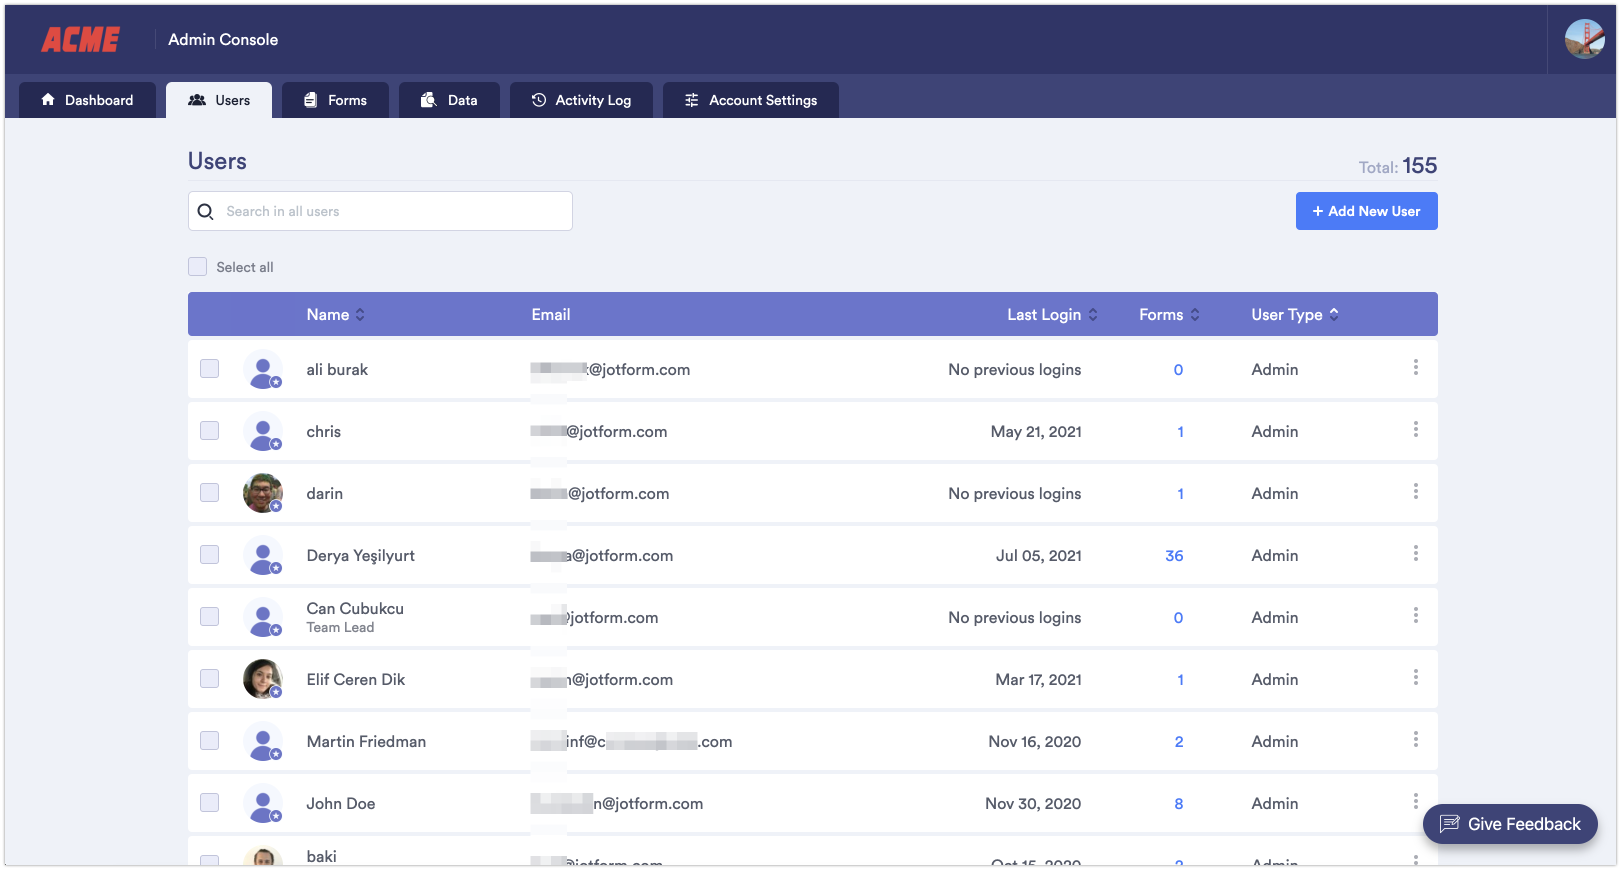
Task: Open three-dot menu for Derya Yeşilyurt
Action: 1415,554
